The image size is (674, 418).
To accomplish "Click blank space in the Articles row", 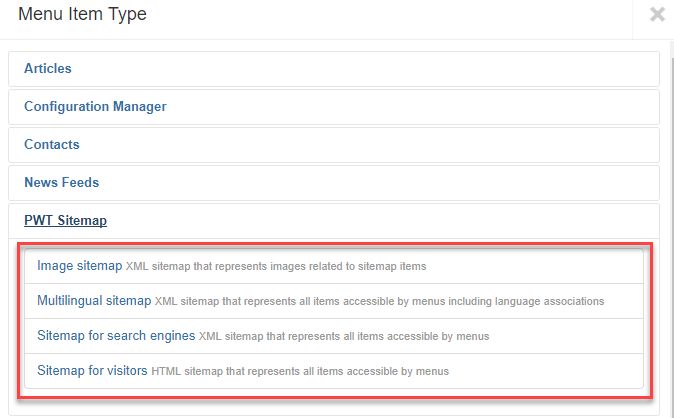I will point(400,69).
